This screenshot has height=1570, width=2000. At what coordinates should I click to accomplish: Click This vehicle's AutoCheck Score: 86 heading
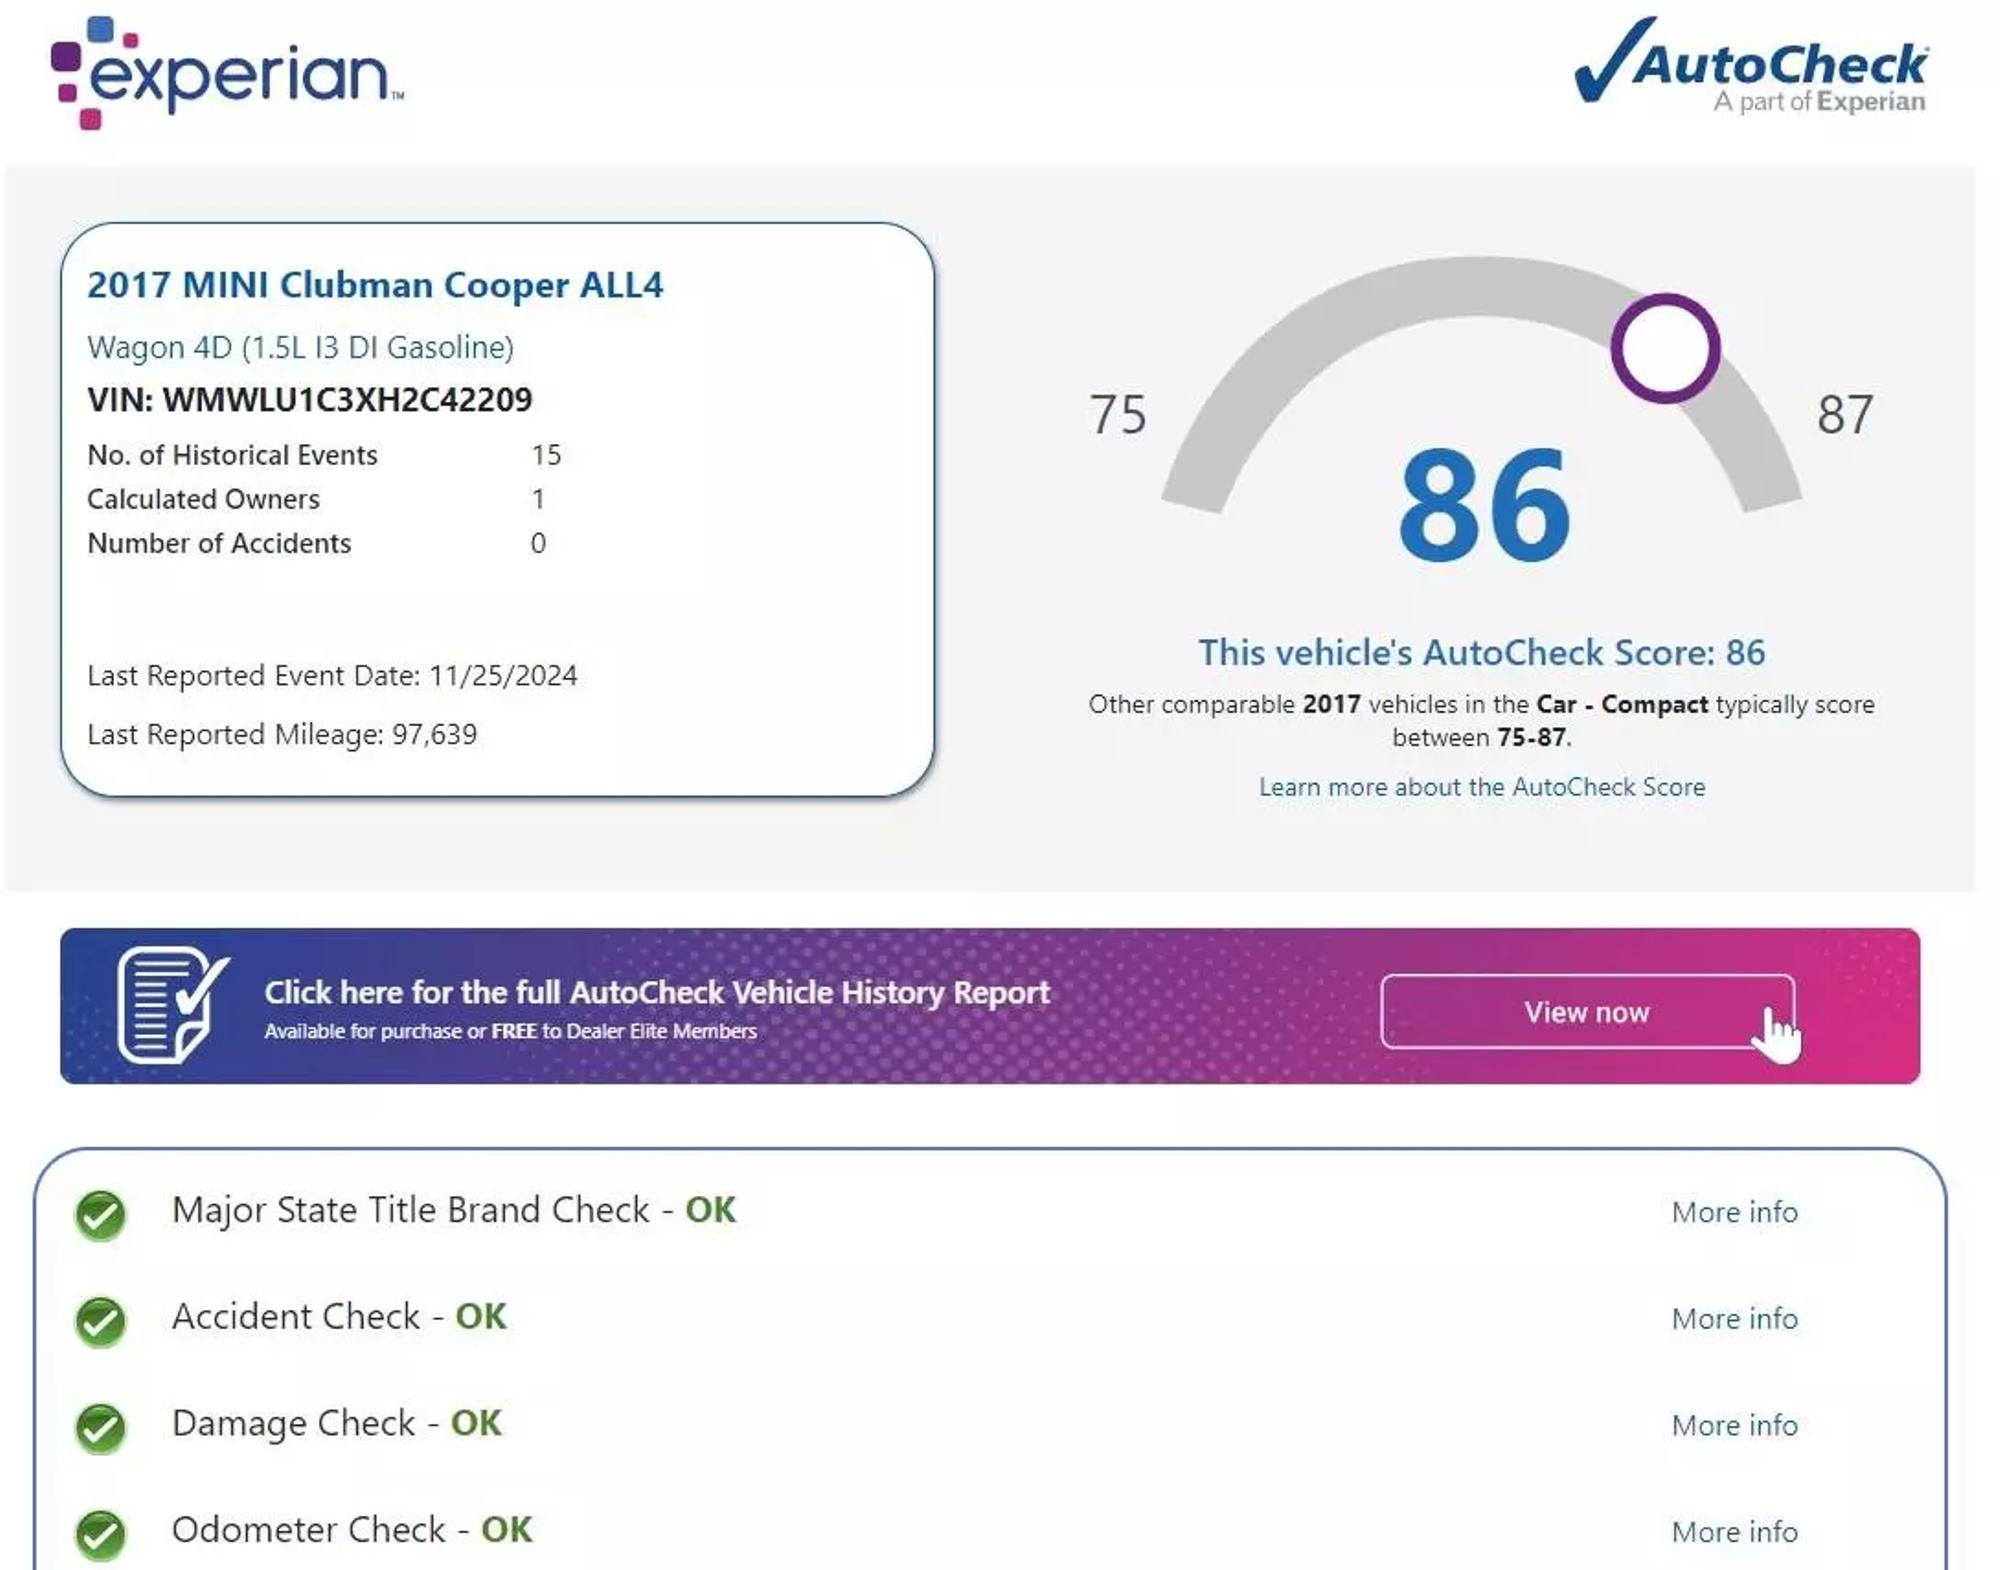point(1482,653)
